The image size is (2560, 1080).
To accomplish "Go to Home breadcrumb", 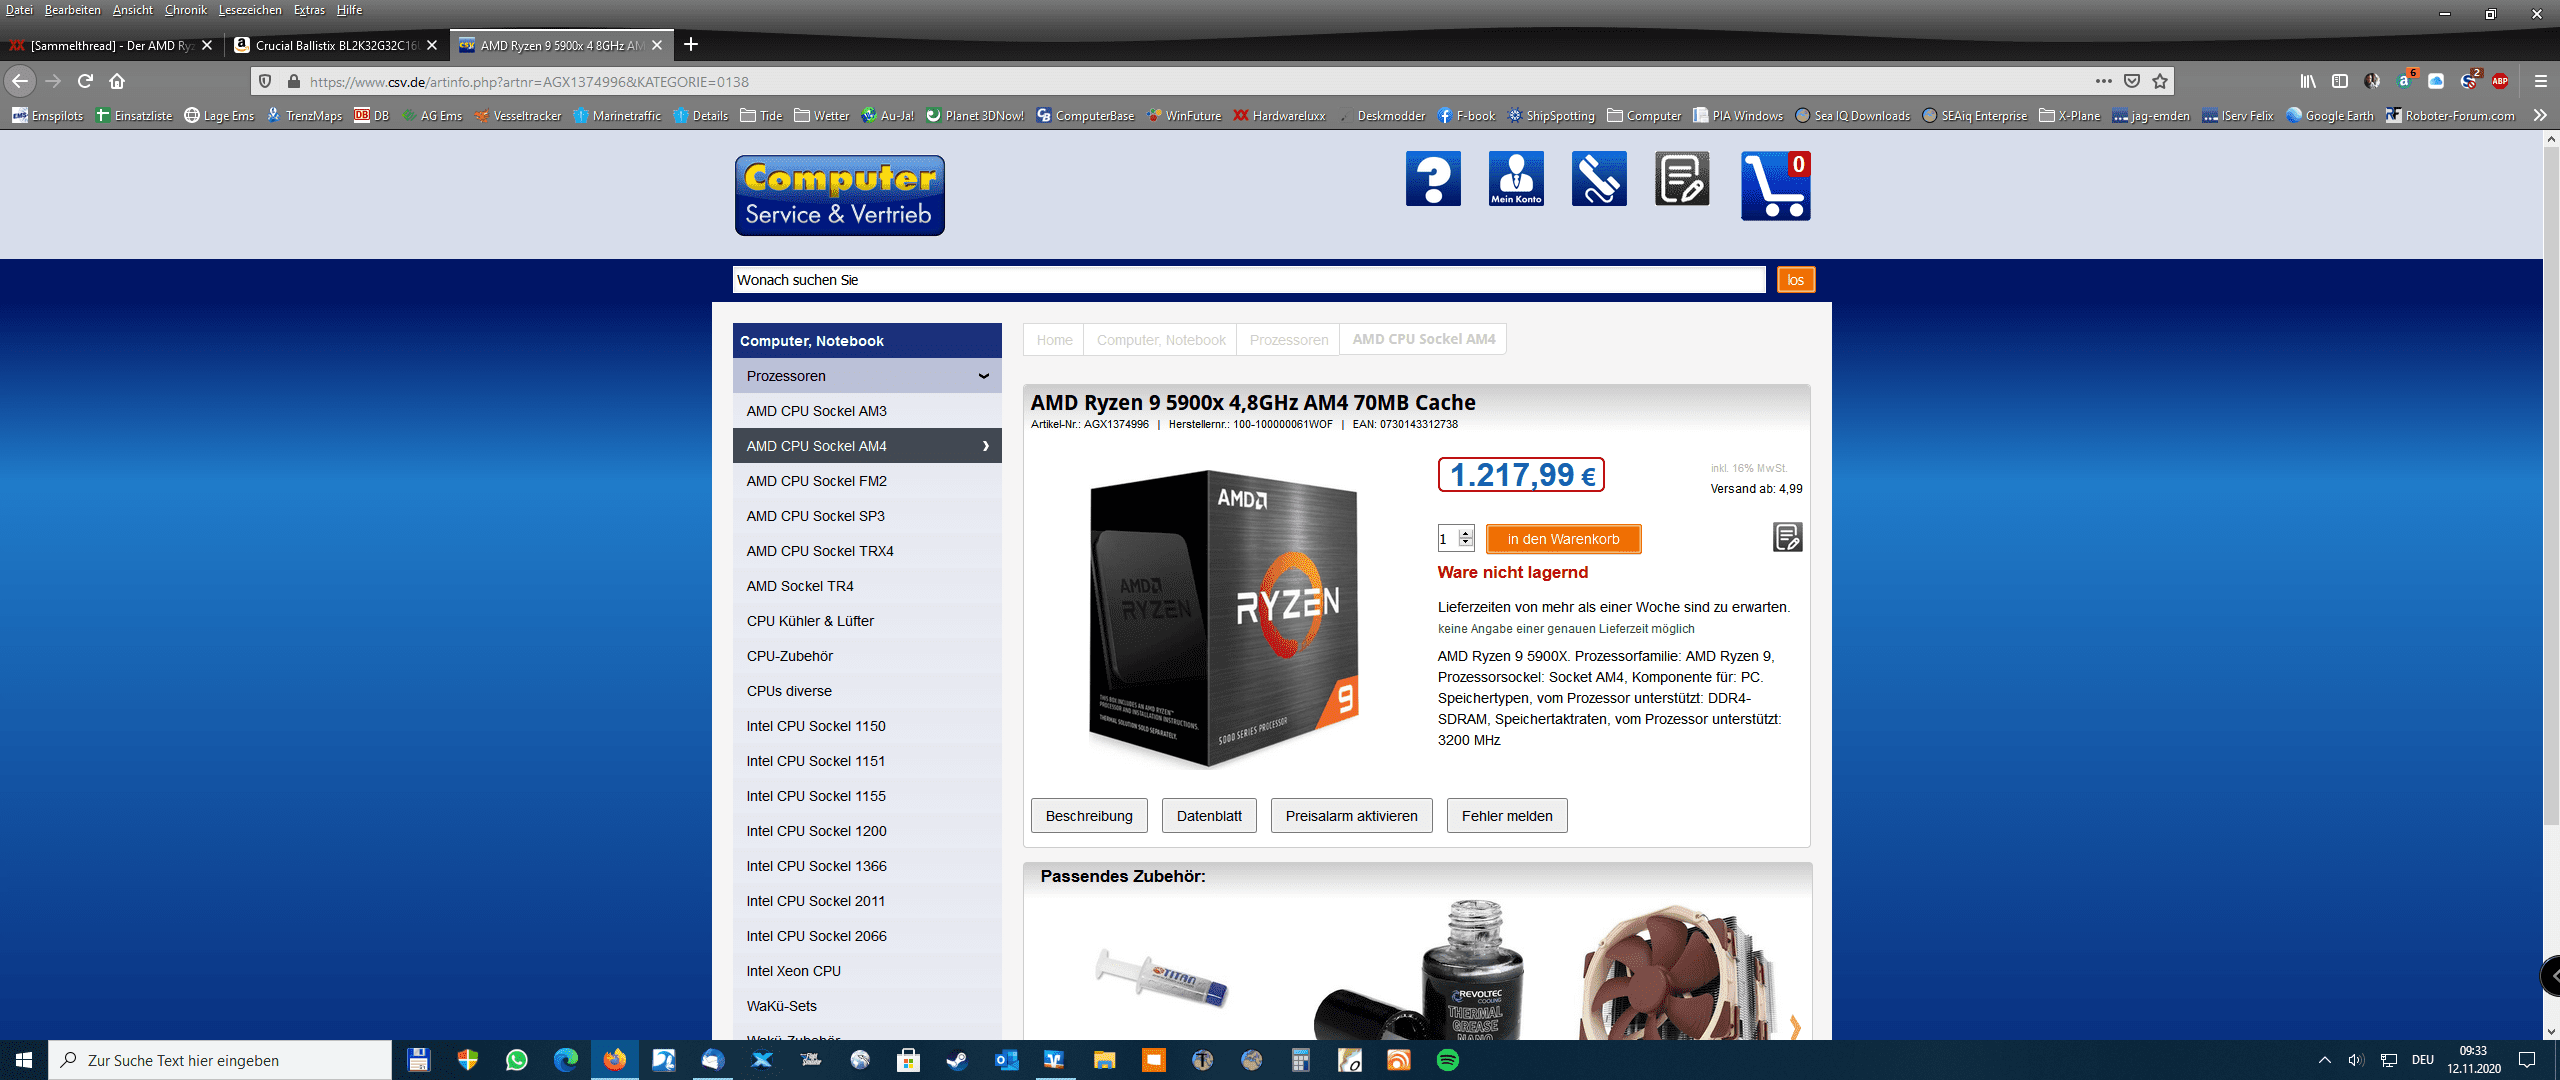I will coord(1054,340).
